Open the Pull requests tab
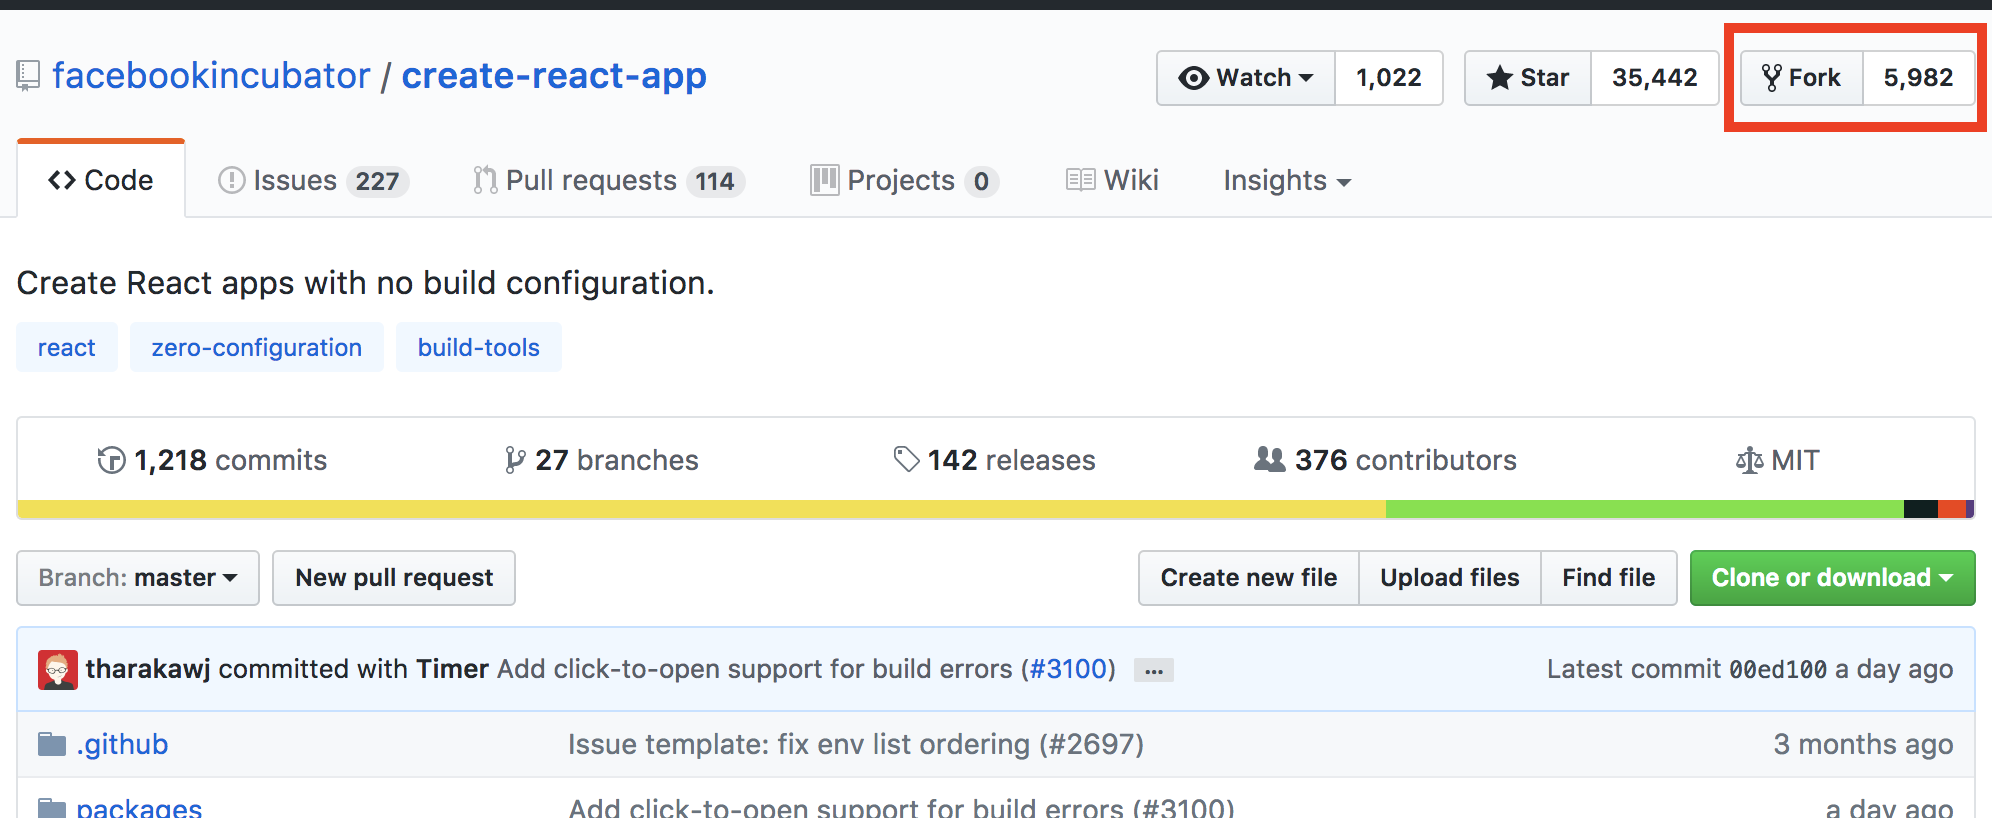This screenshot has height=818, width=1992. [x=608, y=181]
